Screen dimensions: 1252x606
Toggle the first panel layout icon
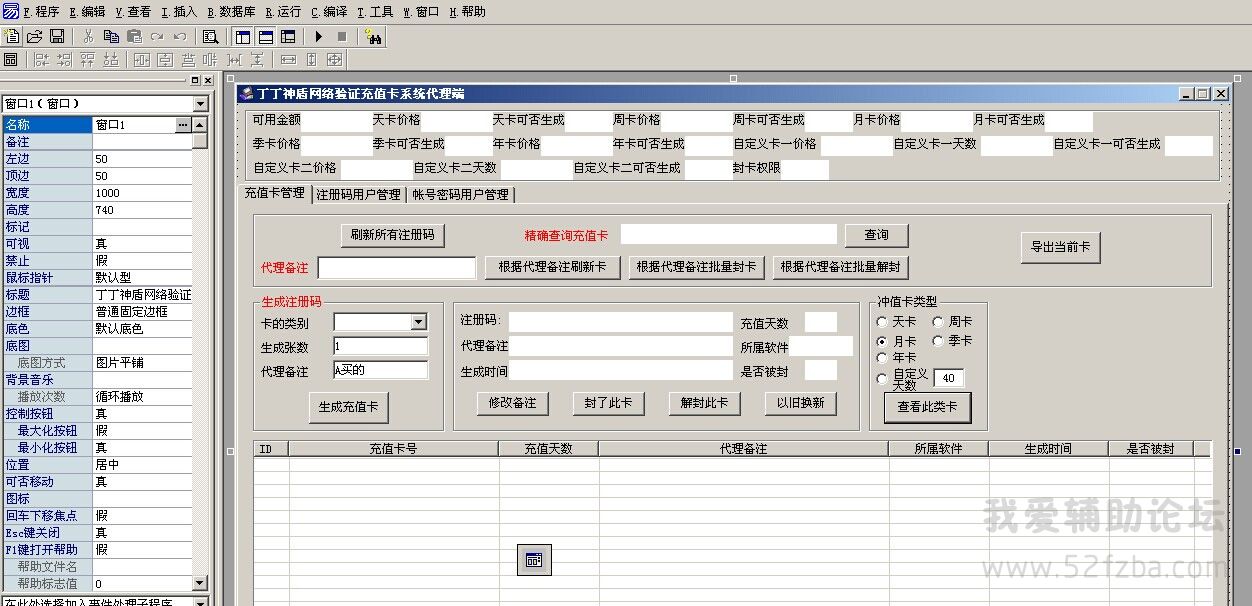(242, 36)
